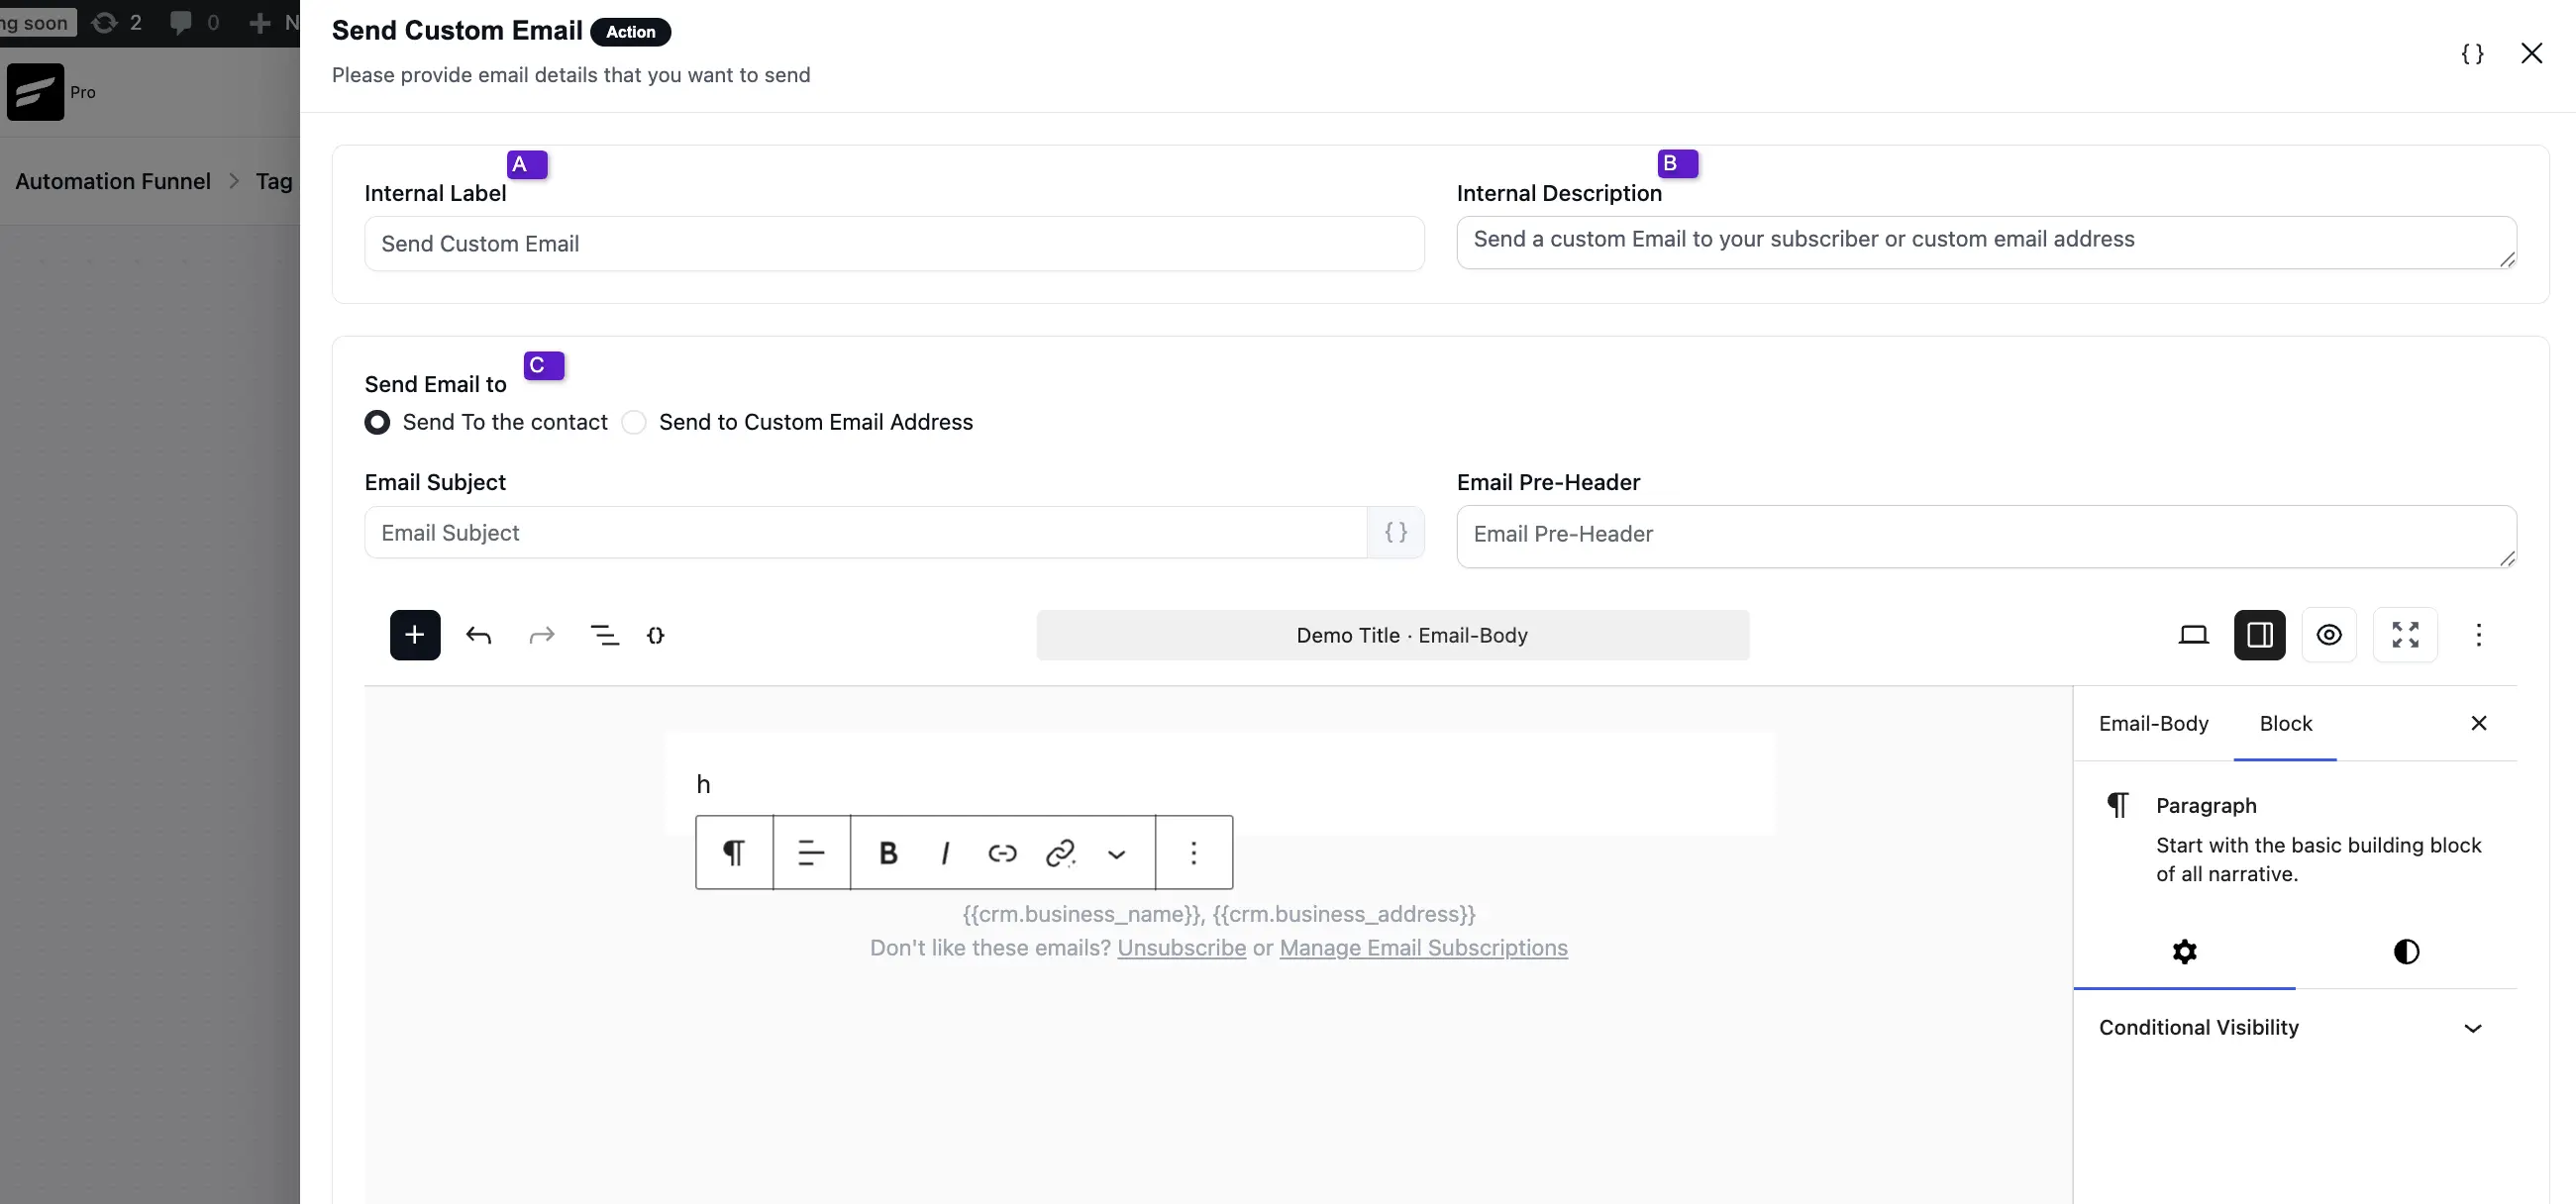Edit the Internal Description textarea
2576x1204 pixels.
pyautogui.click(x=1987, y=242)
